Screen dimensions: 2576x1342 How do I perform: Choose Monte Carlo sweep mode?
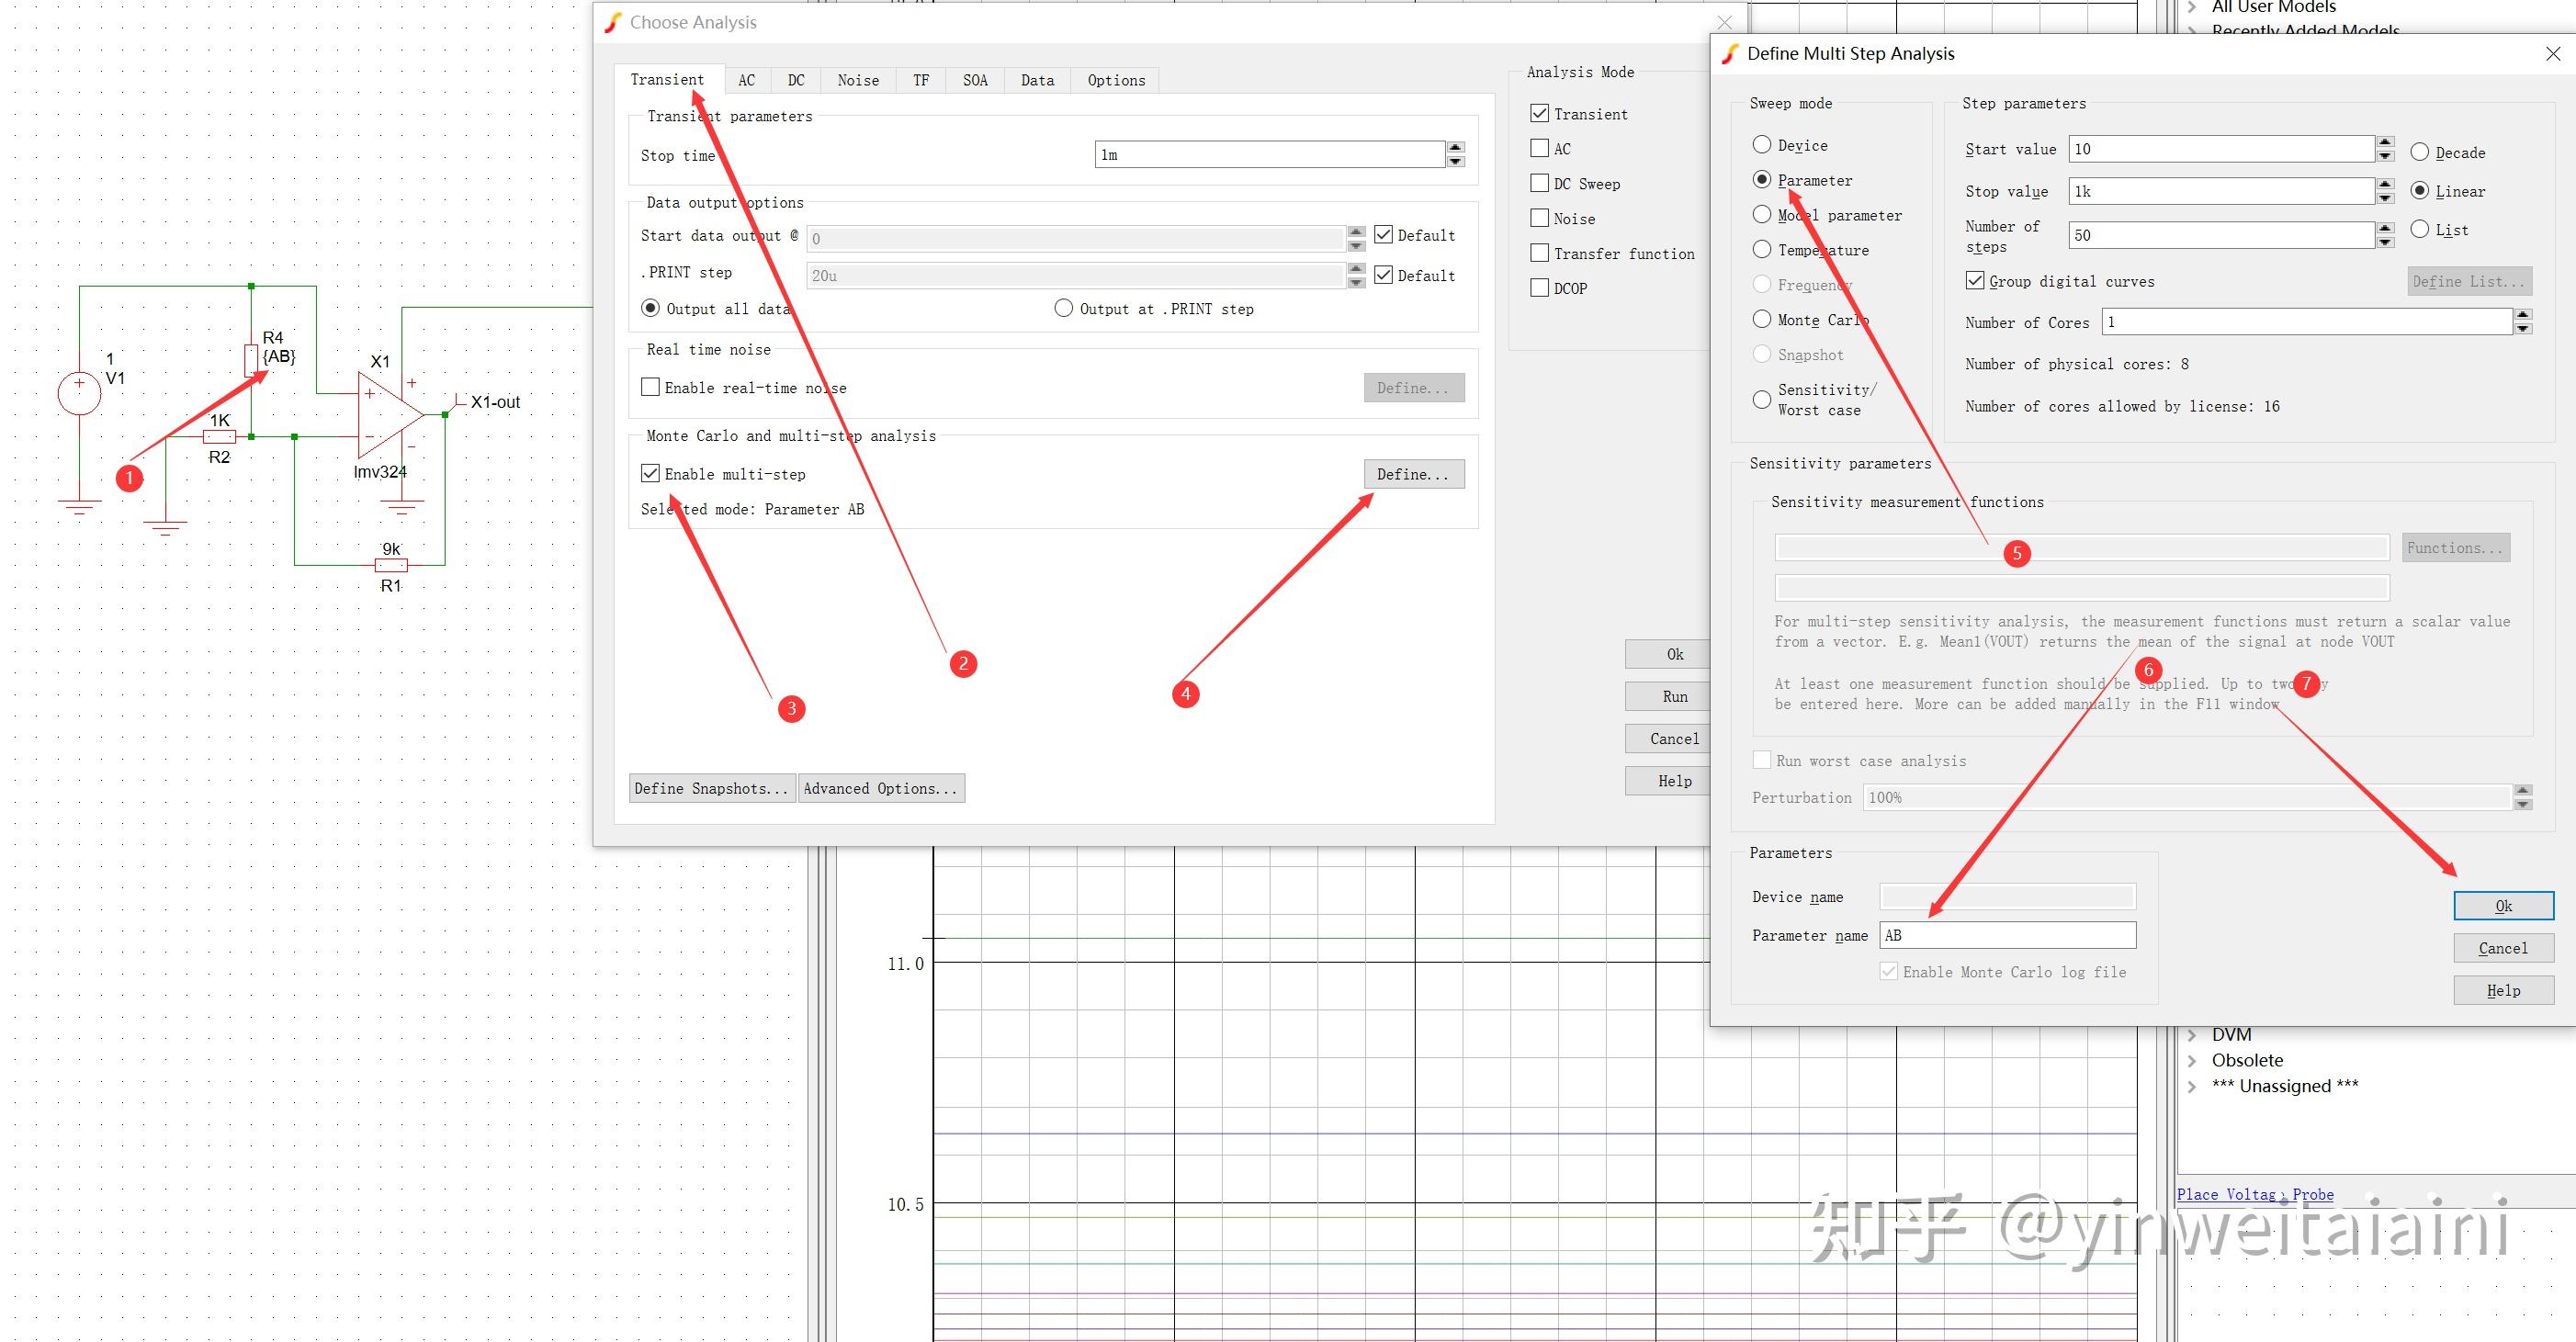coord(1762,319)
